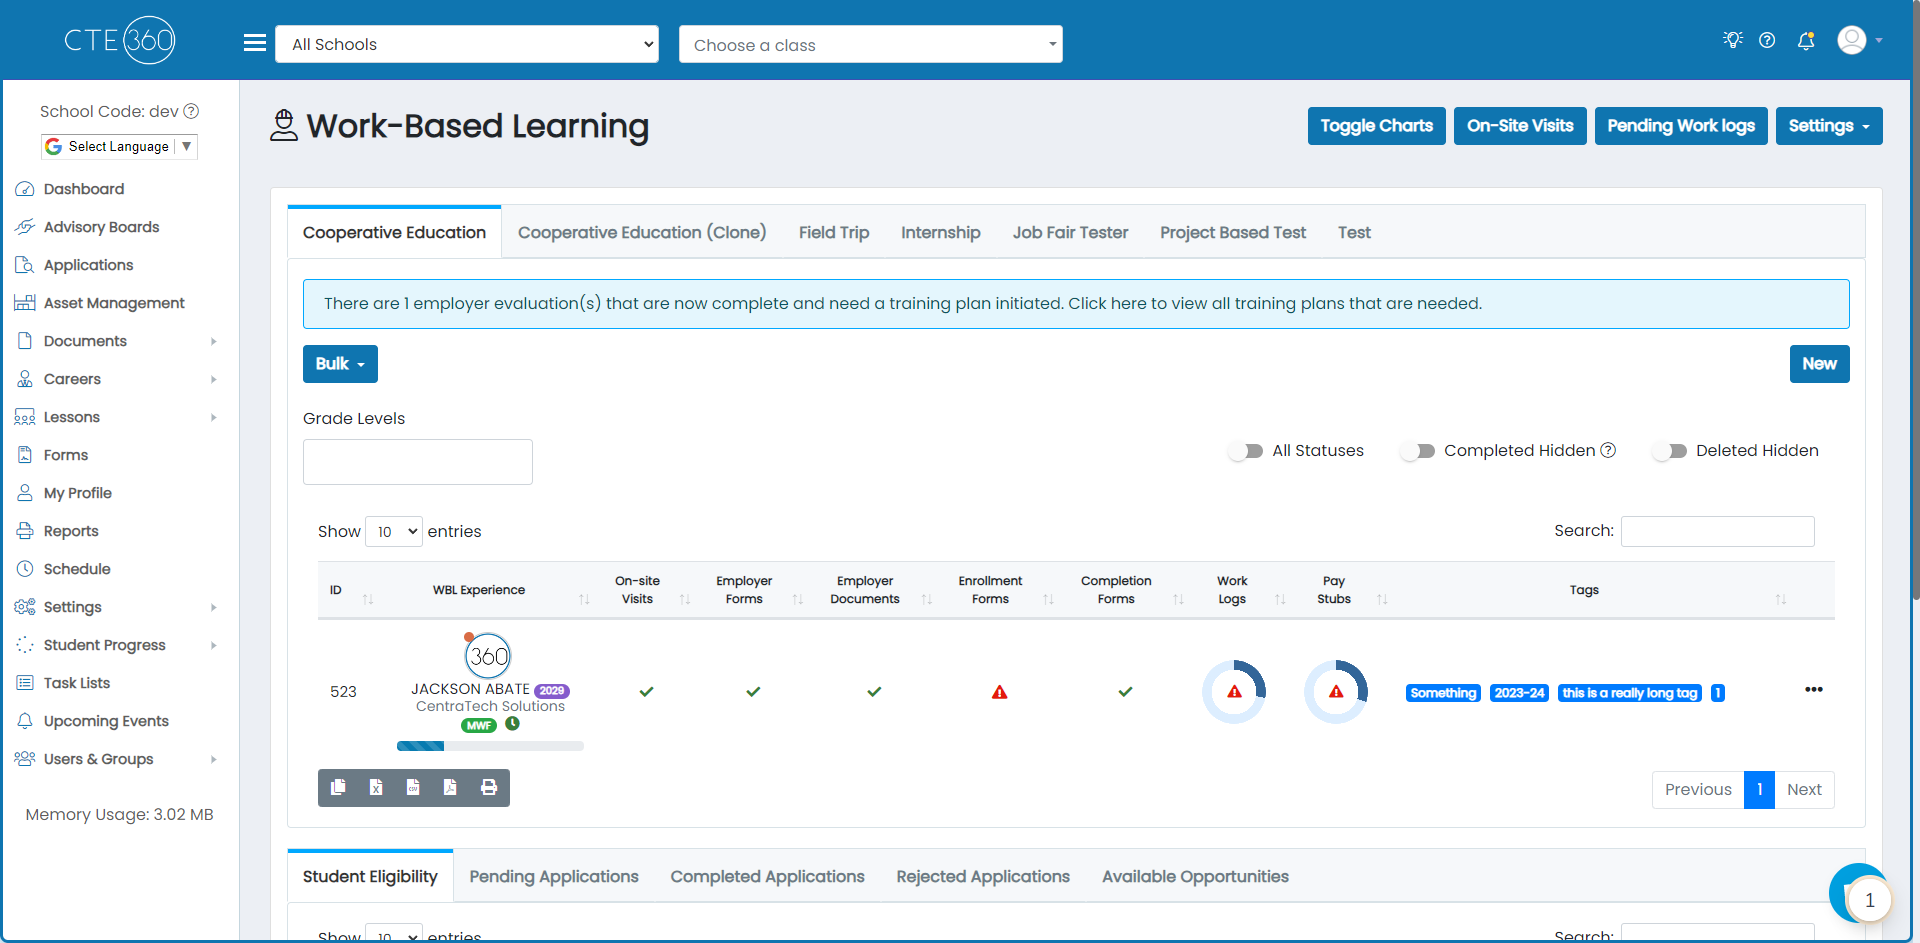Switch to the Pending Applications tab

pos(554,876)
